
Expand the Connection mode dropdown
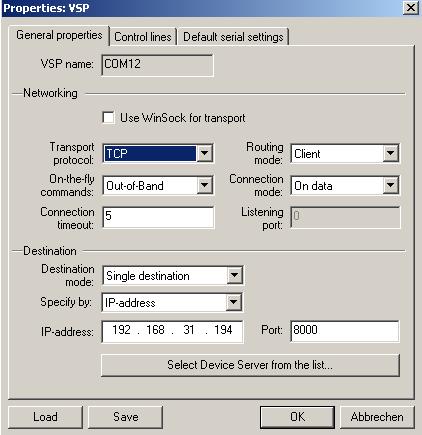point(390,185)
